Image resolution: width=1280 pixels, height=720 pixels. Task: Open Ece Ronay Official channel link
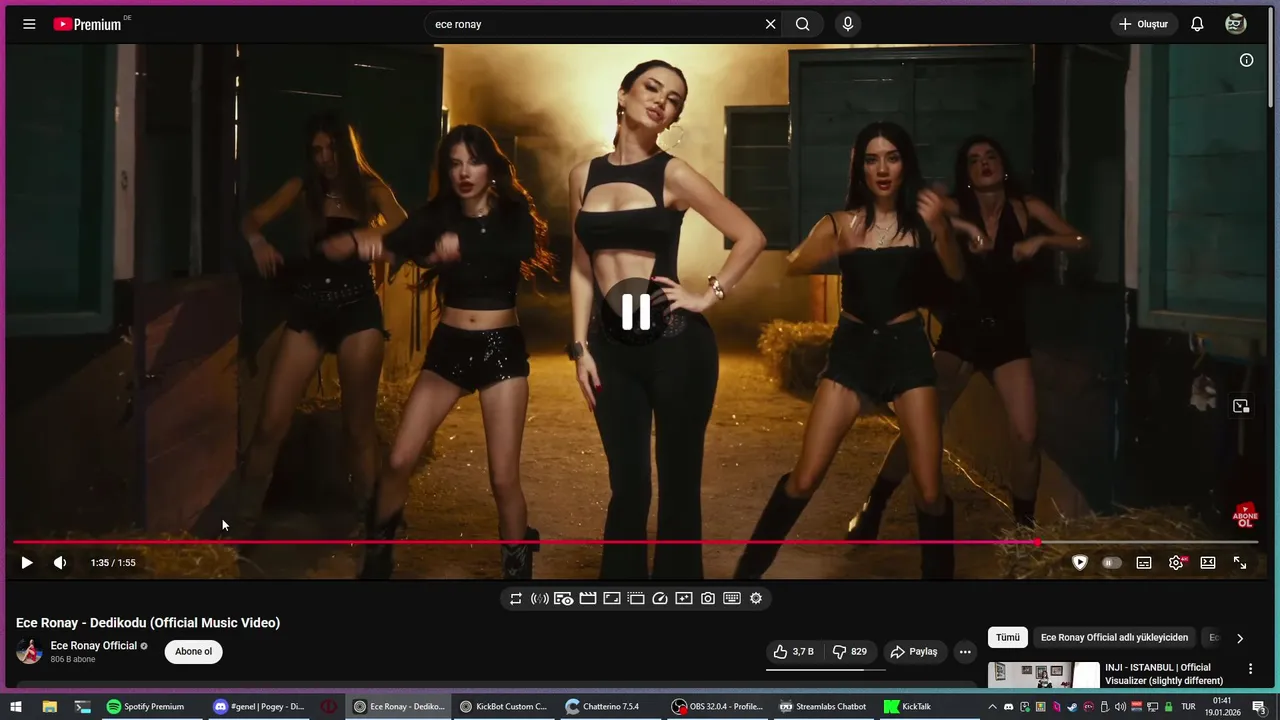(94, 646)
